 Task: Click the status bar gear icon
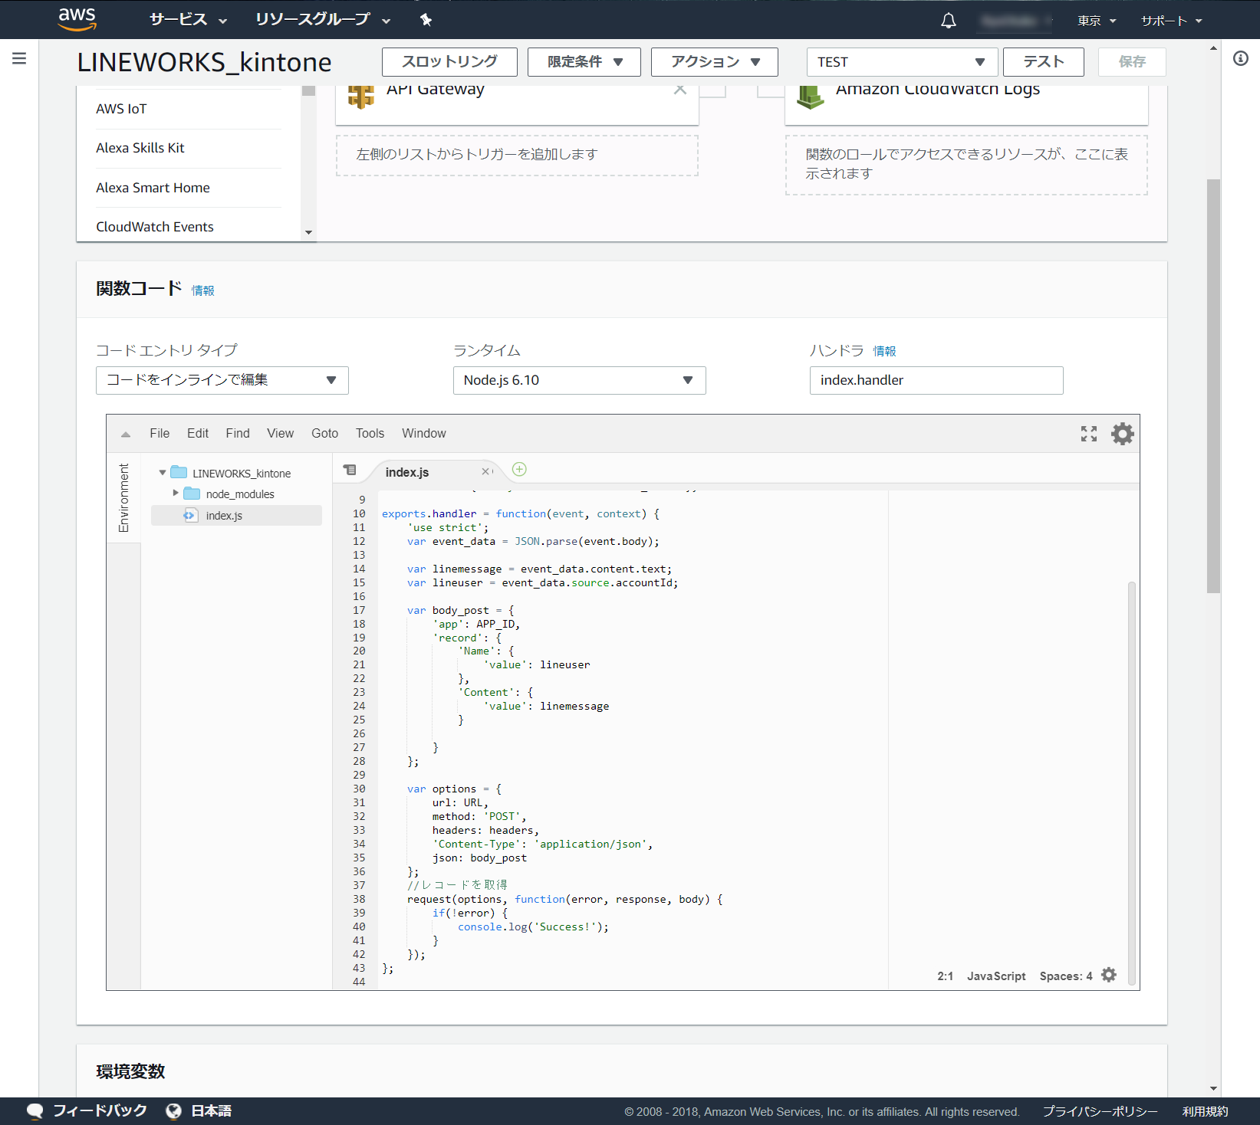pyautogui.click(x=1109, y=975)
